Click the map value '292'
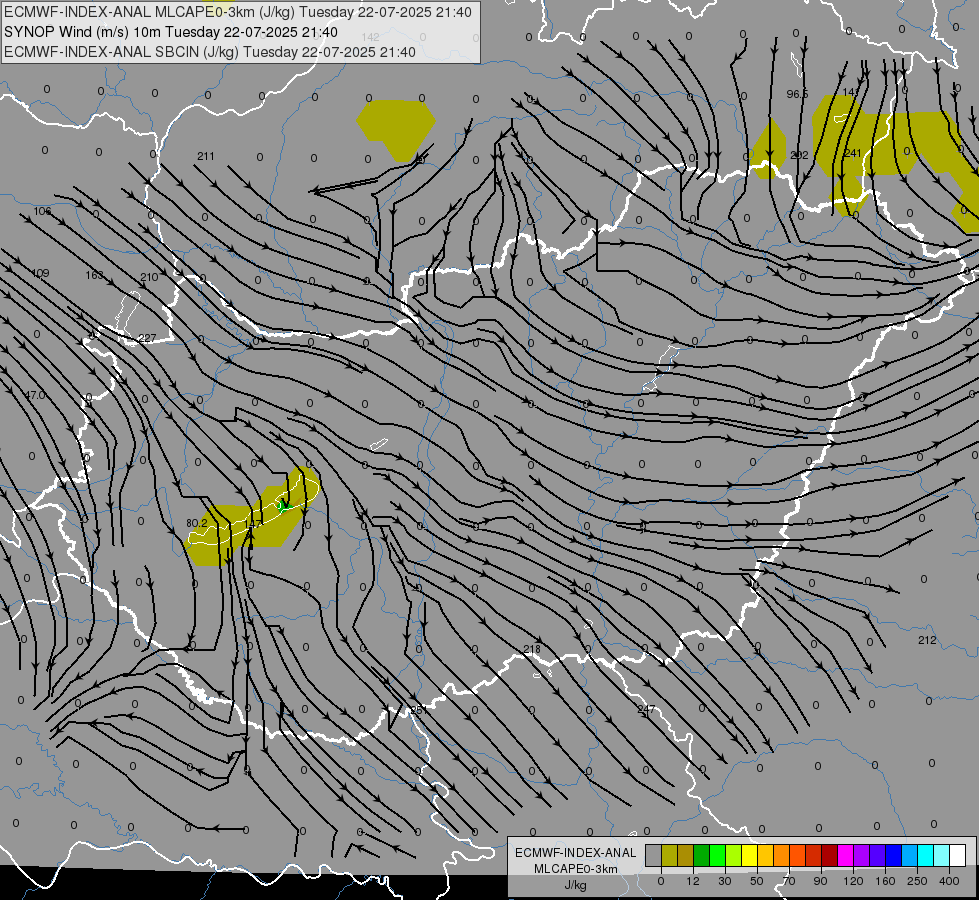 coord(799,155)
